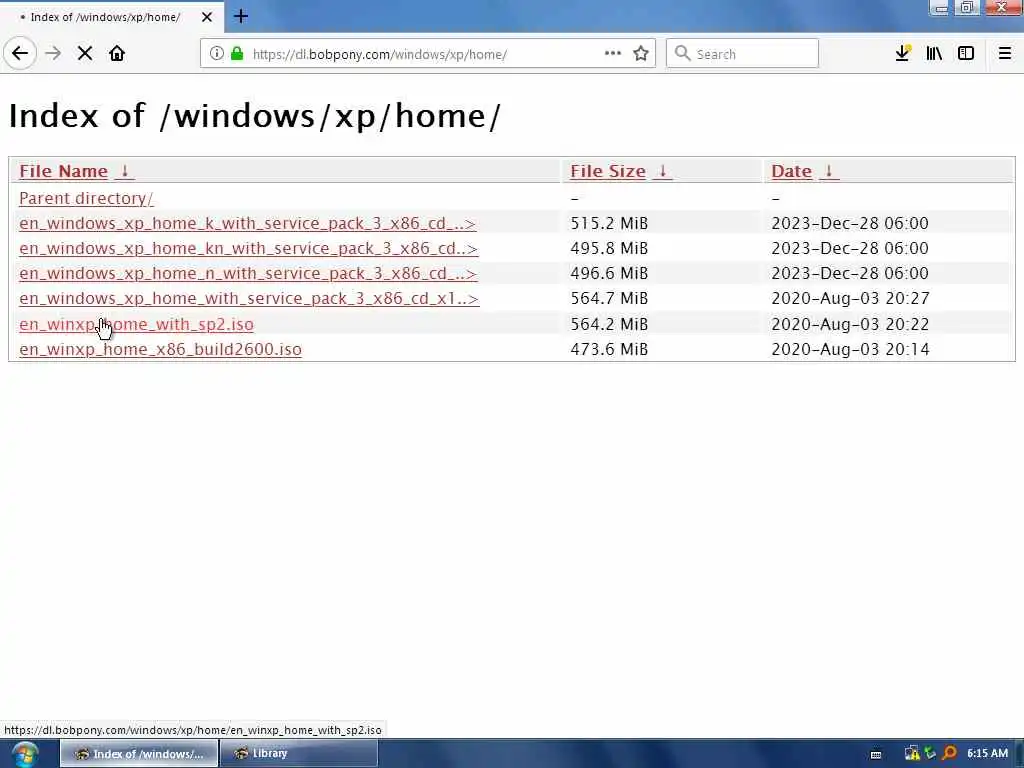Sort listing by File Size
The height and width of the screenshot is (768, 1024).
click(x=608, y=171)
